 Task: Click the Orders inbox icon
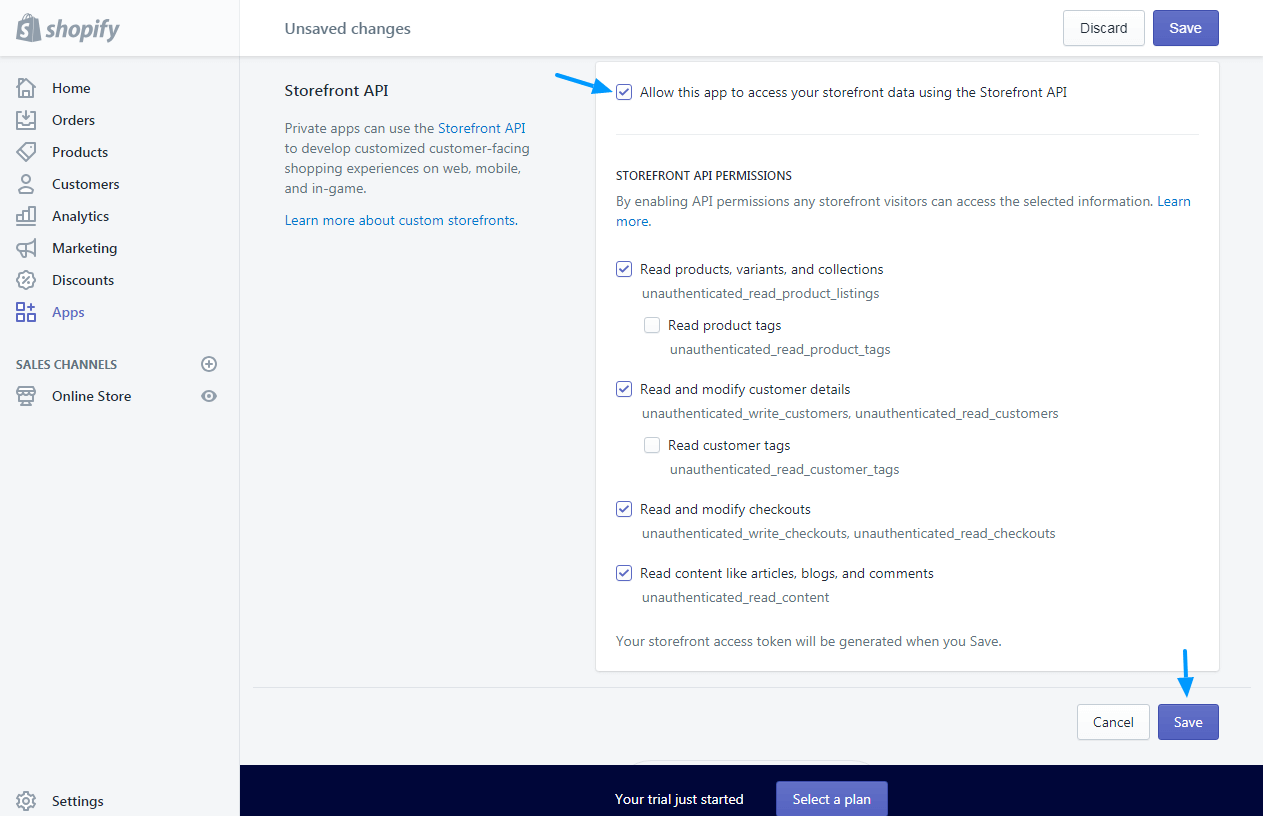tap(26, 120)
